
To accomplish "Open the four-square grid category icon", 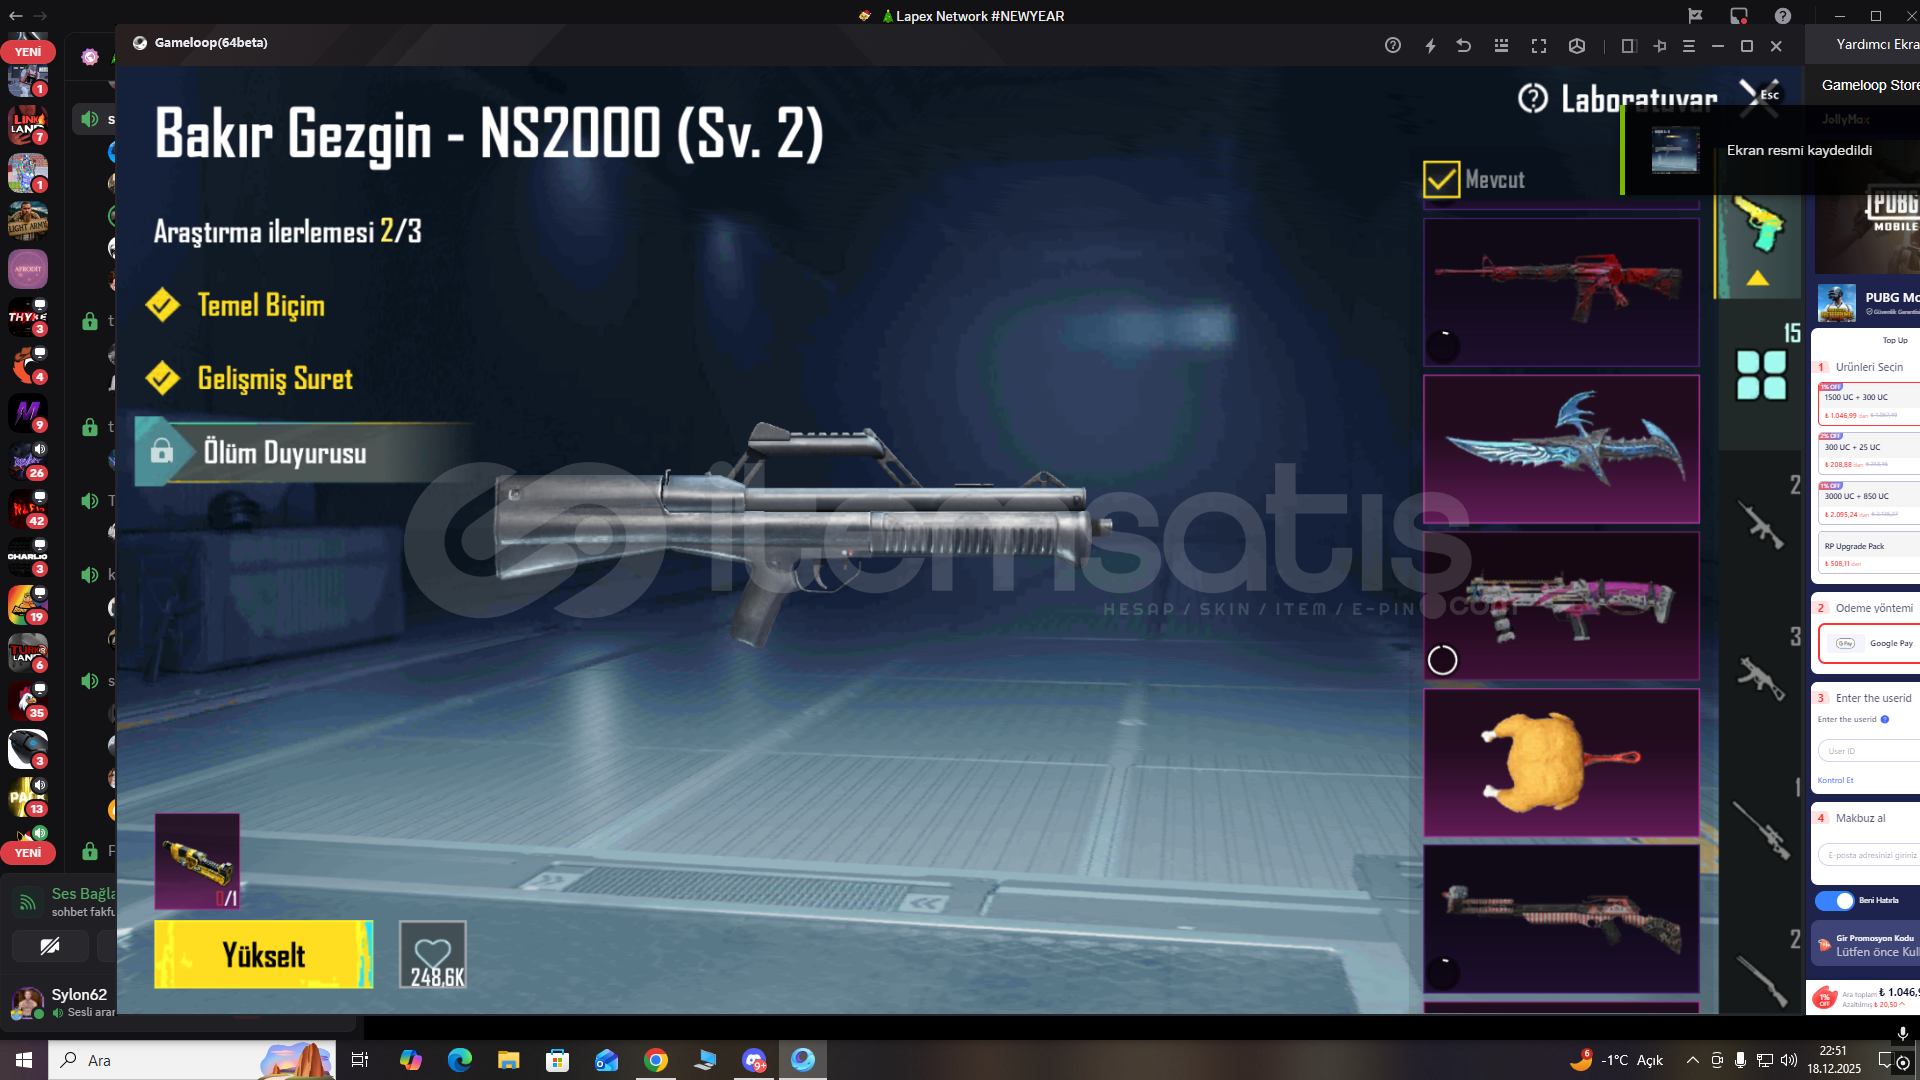I will click(1761, 375).
